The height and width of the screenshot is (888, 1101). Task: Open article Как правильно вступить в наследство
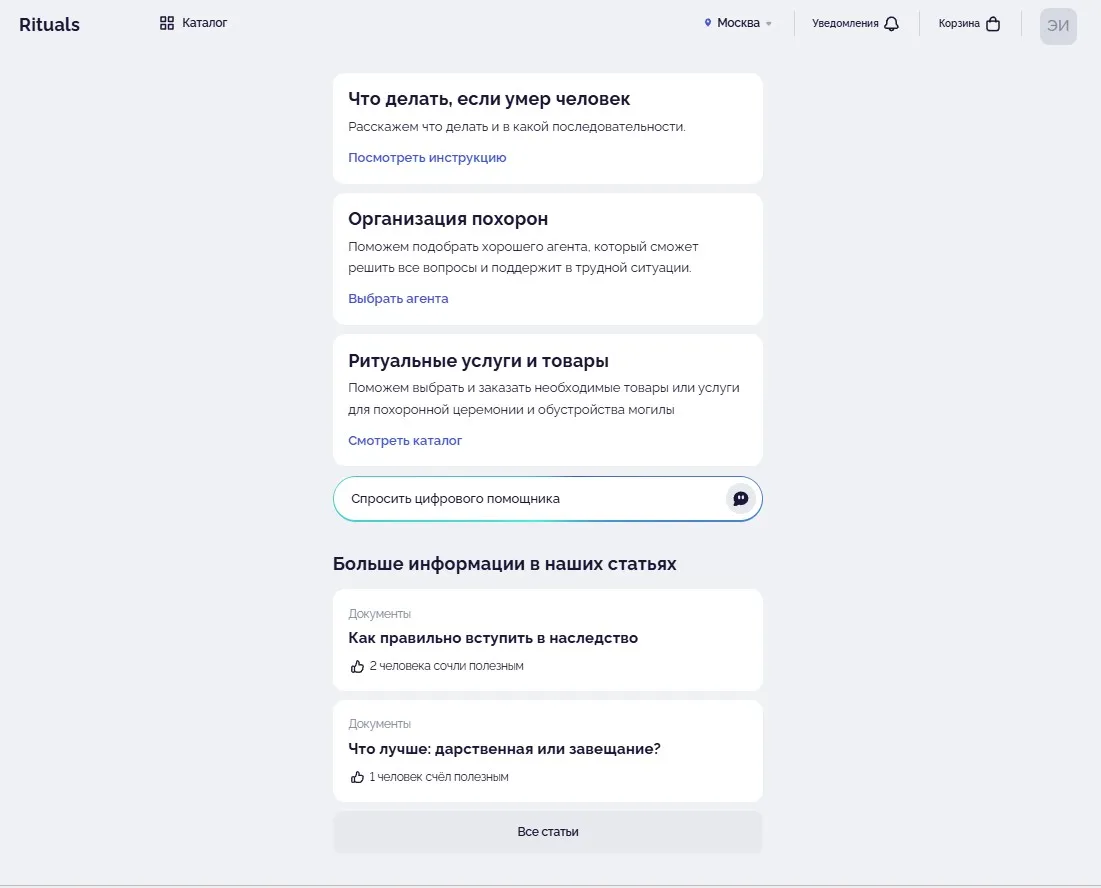point(493,638)
